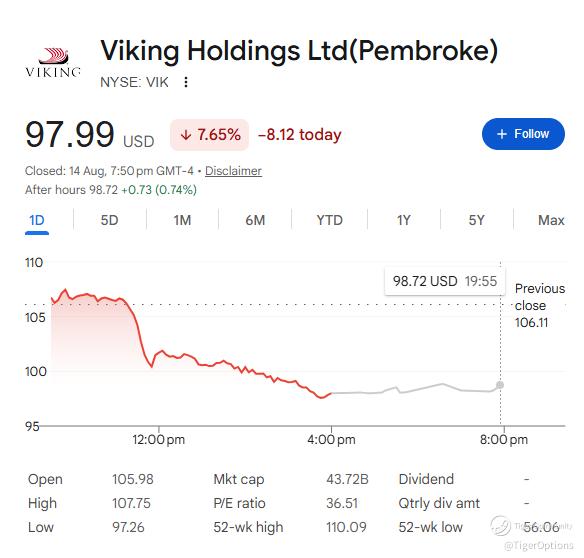Select the 1Y chart range tab
Viewport: 584px width, 558px height.
(403, 220)
